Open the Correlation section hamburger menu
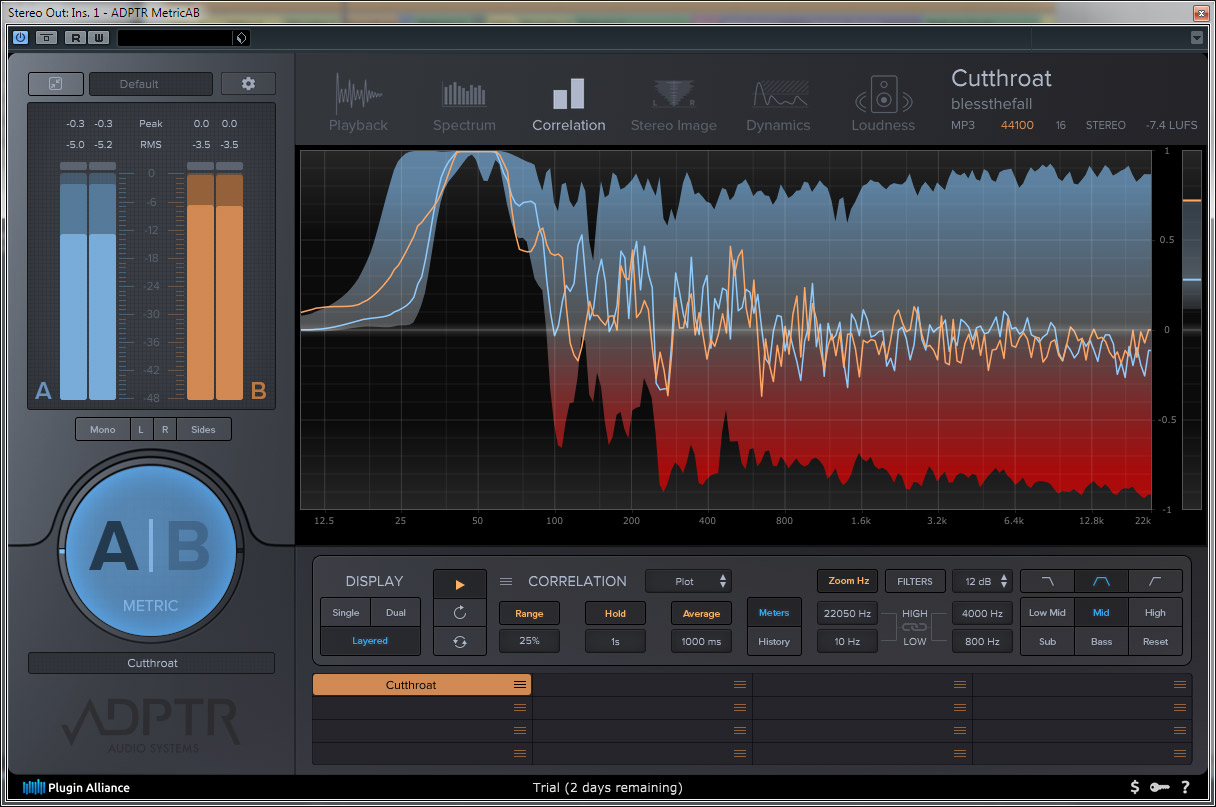This screenshot has width=1216, height=807. pos(506,581)
